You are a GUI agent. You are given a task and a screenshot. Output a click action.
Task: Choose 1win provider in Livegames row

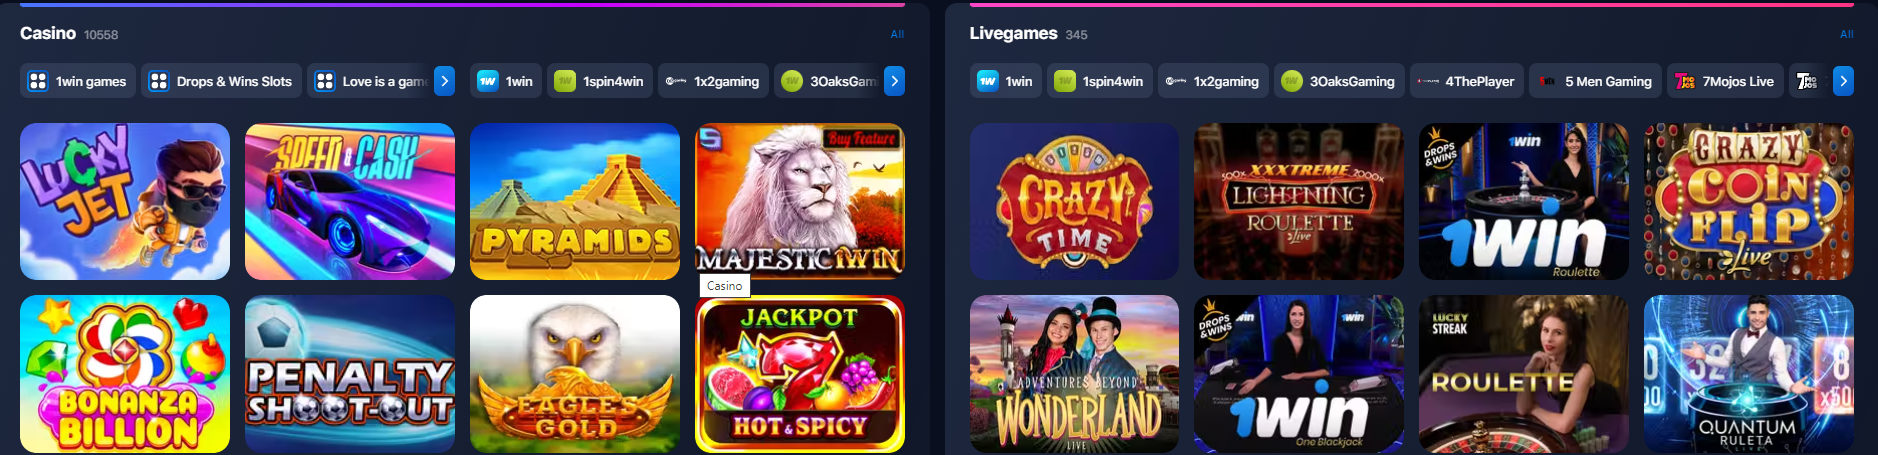pyautogui.click(x=1006, y=81)
